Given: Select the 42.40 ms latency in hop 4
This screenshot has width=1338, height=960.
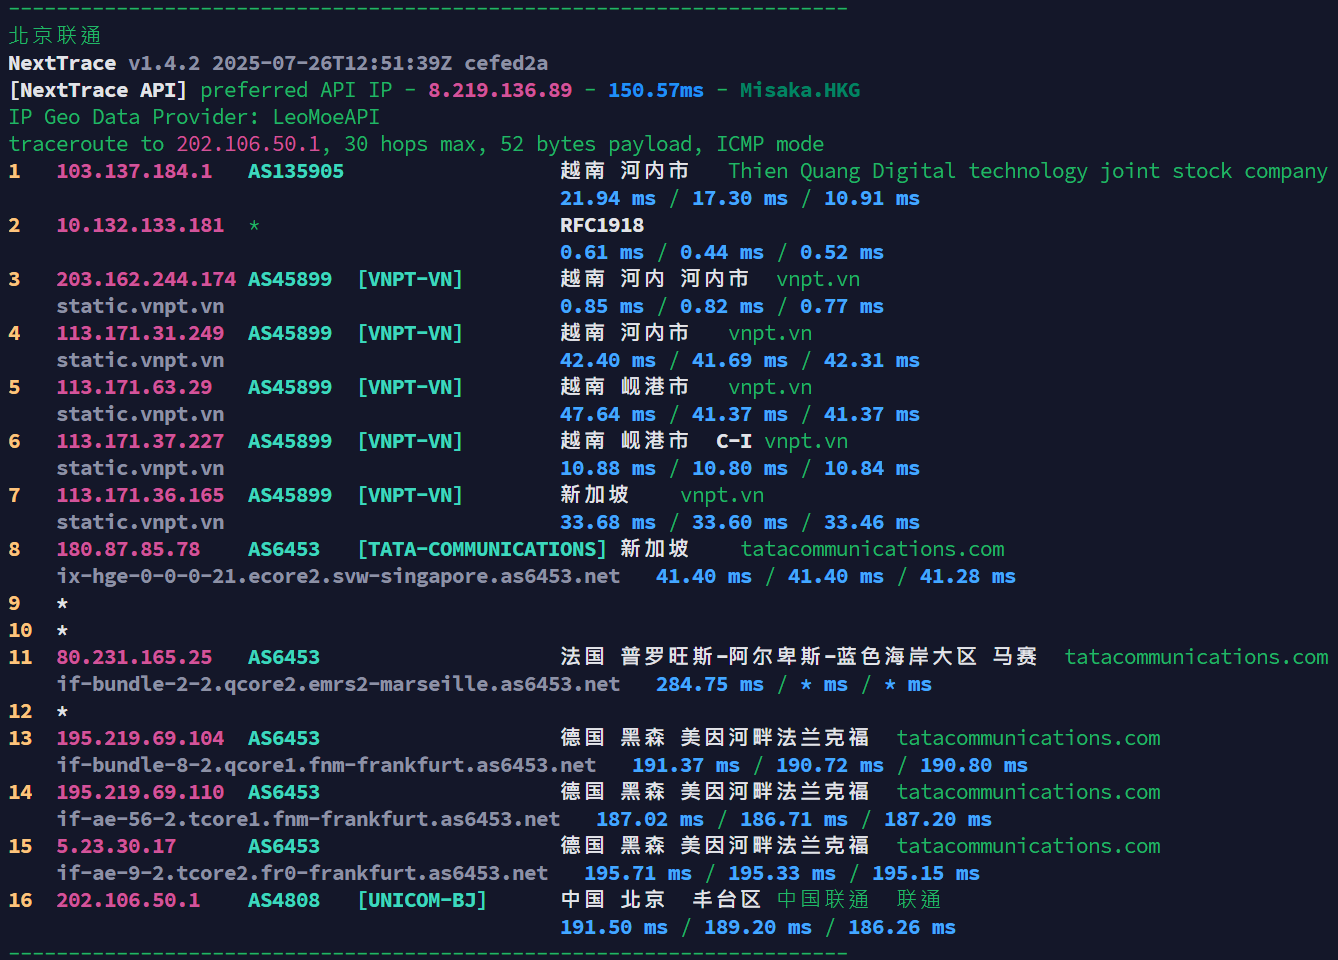Looking at the screenshot, I should click(x=608, y=360).
